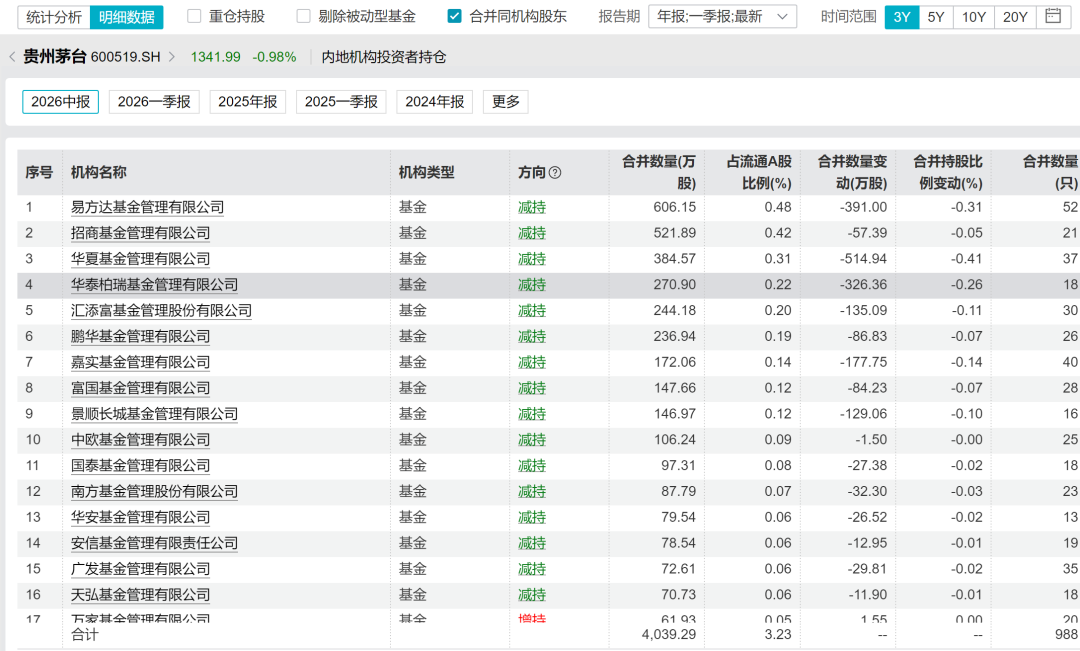
Task: Open 华安基金管理有限公司 link
Action: (x=141, y=517)
